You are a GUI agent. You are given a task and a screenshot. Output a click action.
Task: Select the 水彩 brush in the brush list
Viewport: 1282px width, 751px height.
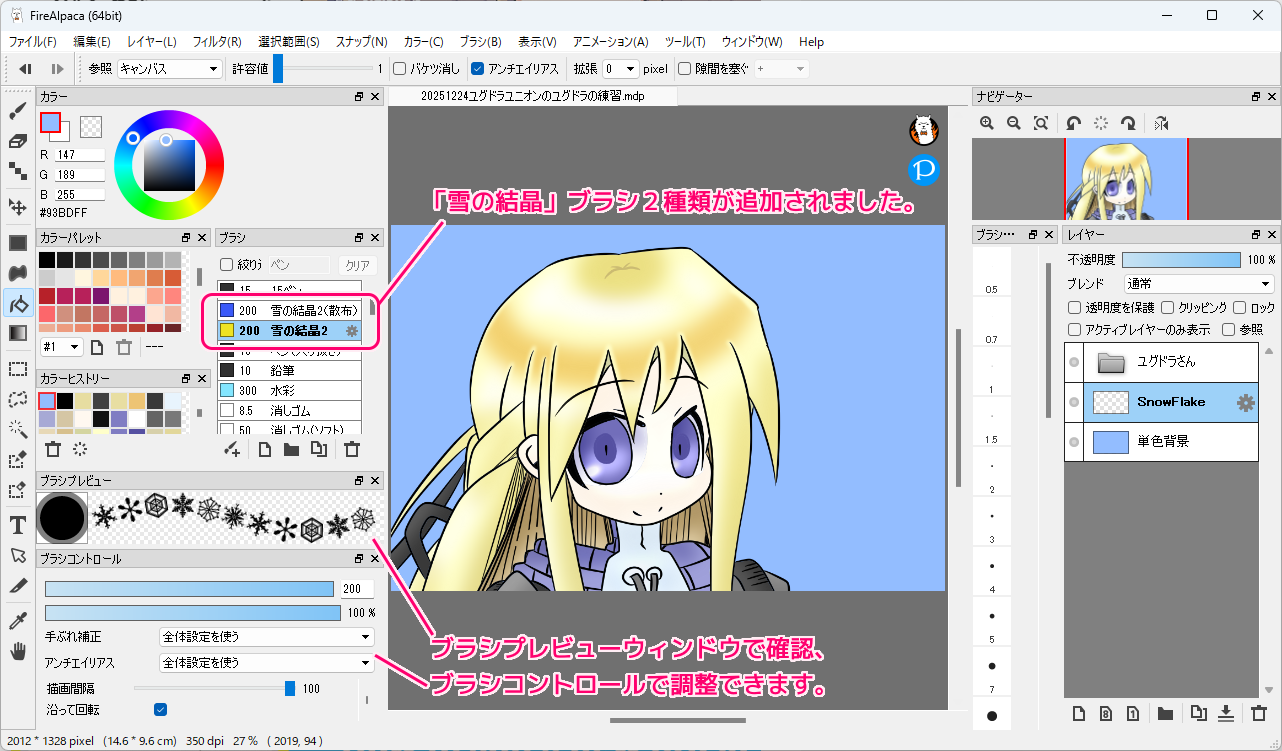[290, 390]
